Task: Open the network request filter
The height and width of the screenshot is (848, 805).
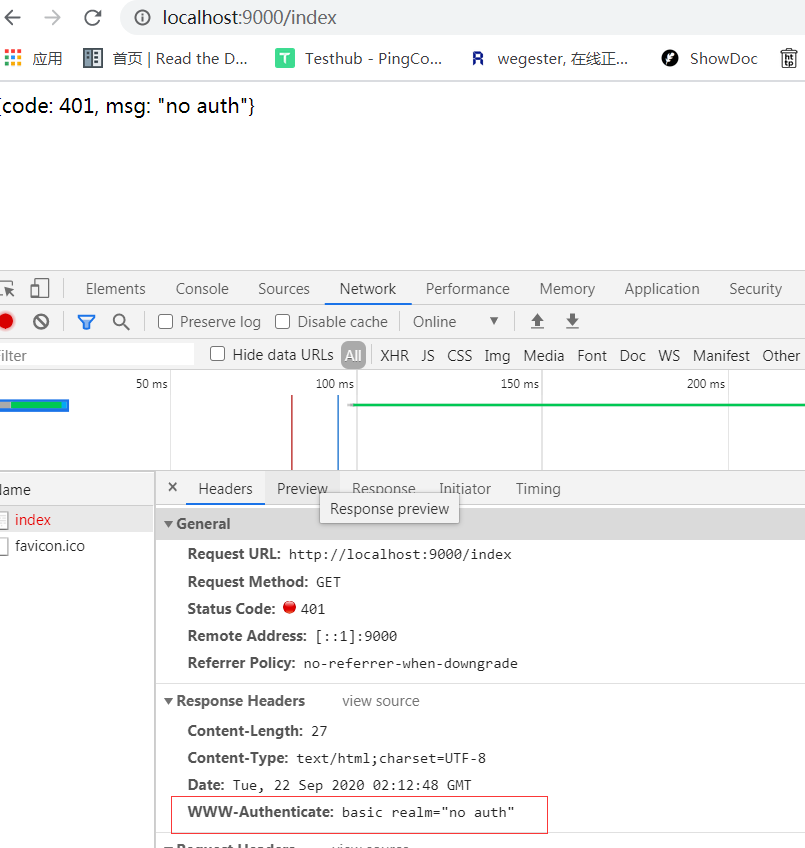Action: pos(86,321)
